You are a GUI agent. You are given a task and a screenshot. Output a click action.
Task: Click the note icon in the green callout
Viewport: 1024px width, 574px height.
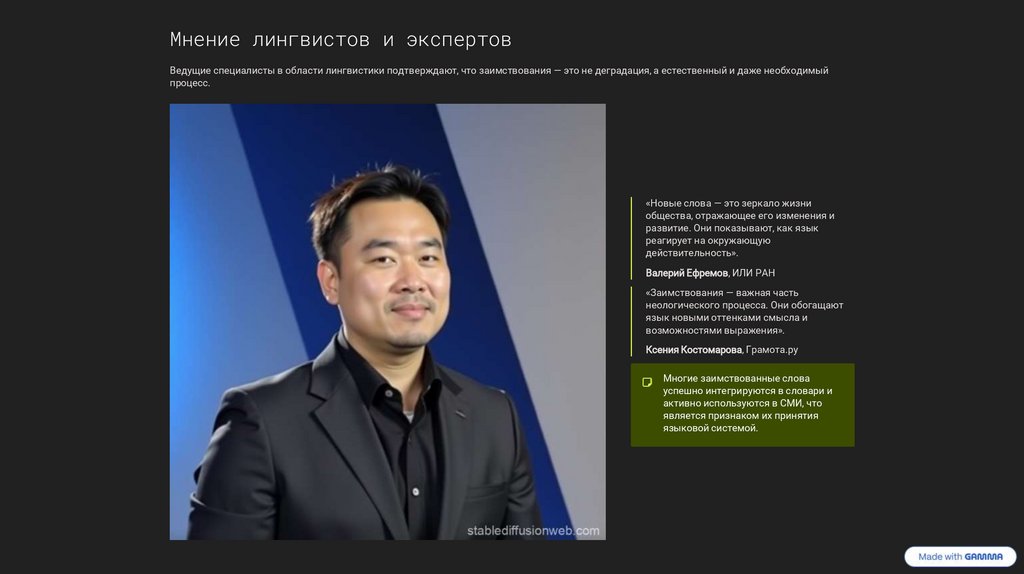[647, 382]
